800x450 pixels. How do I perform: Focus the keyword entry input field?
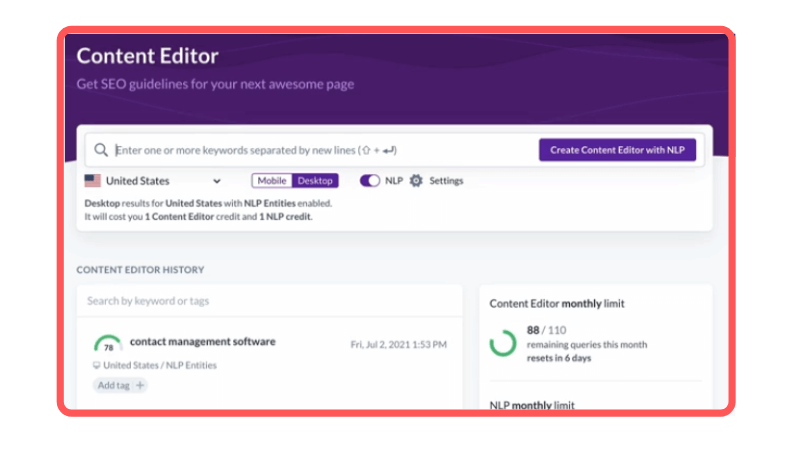coord(324,150)
